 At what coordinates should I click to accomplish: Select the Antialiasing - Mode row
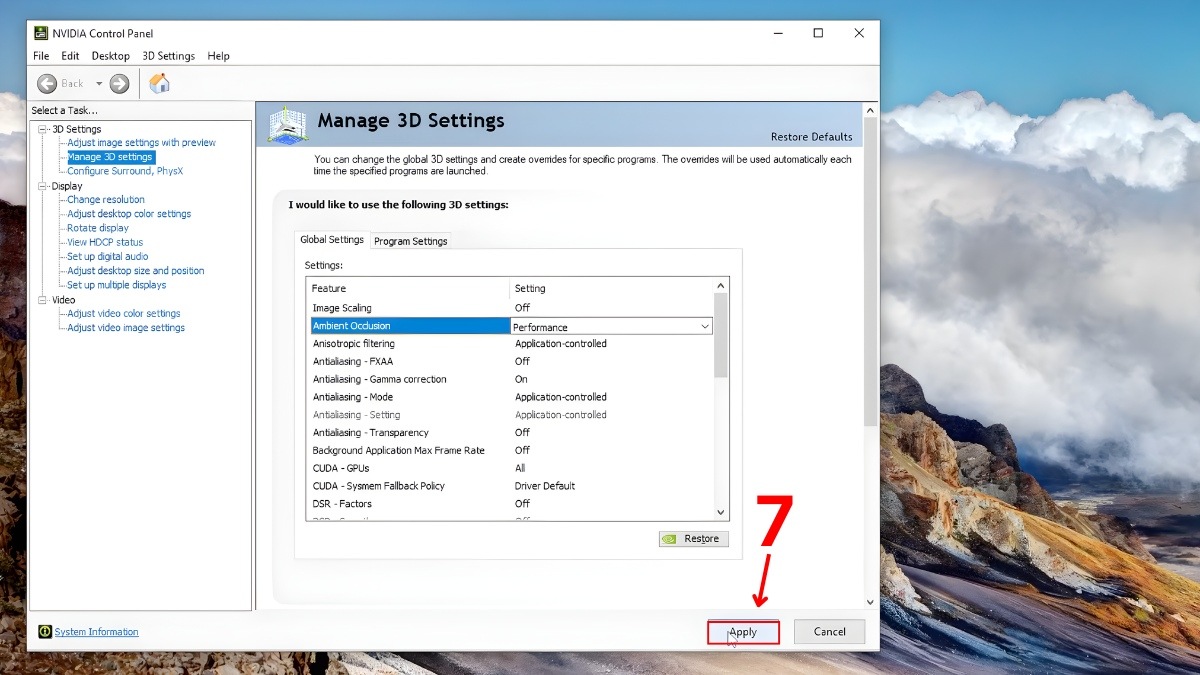510,397
